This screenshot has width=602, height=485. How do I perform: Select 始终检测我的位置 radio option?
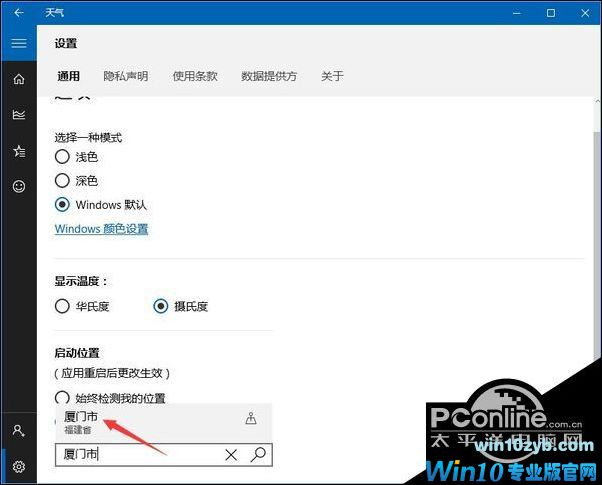62,397
